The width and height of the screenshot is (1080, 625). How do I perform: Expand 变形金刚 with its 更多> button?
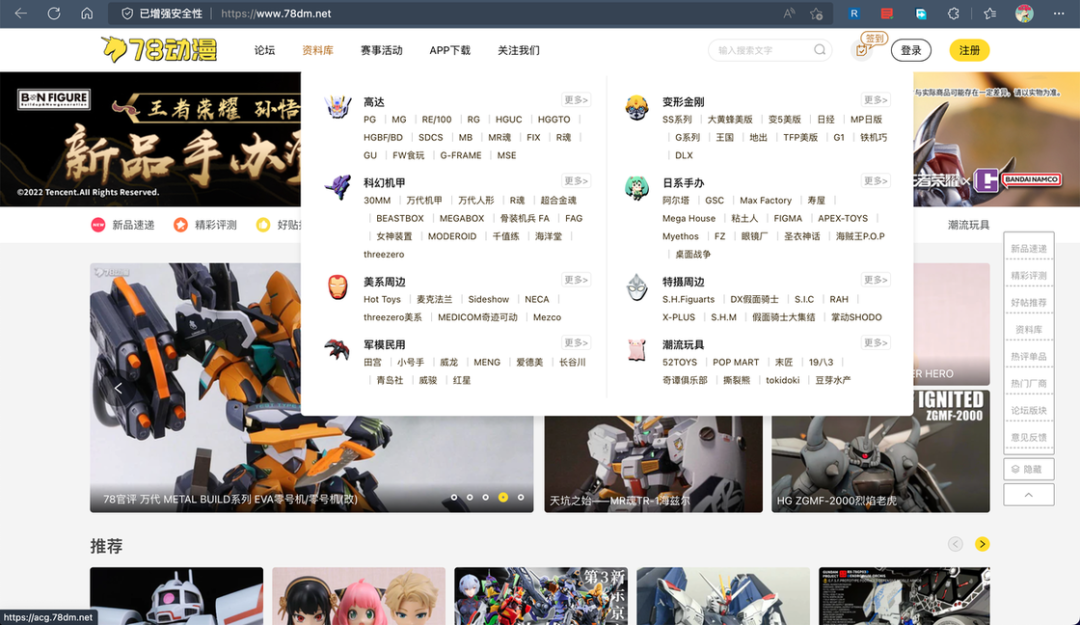point(875,100)
